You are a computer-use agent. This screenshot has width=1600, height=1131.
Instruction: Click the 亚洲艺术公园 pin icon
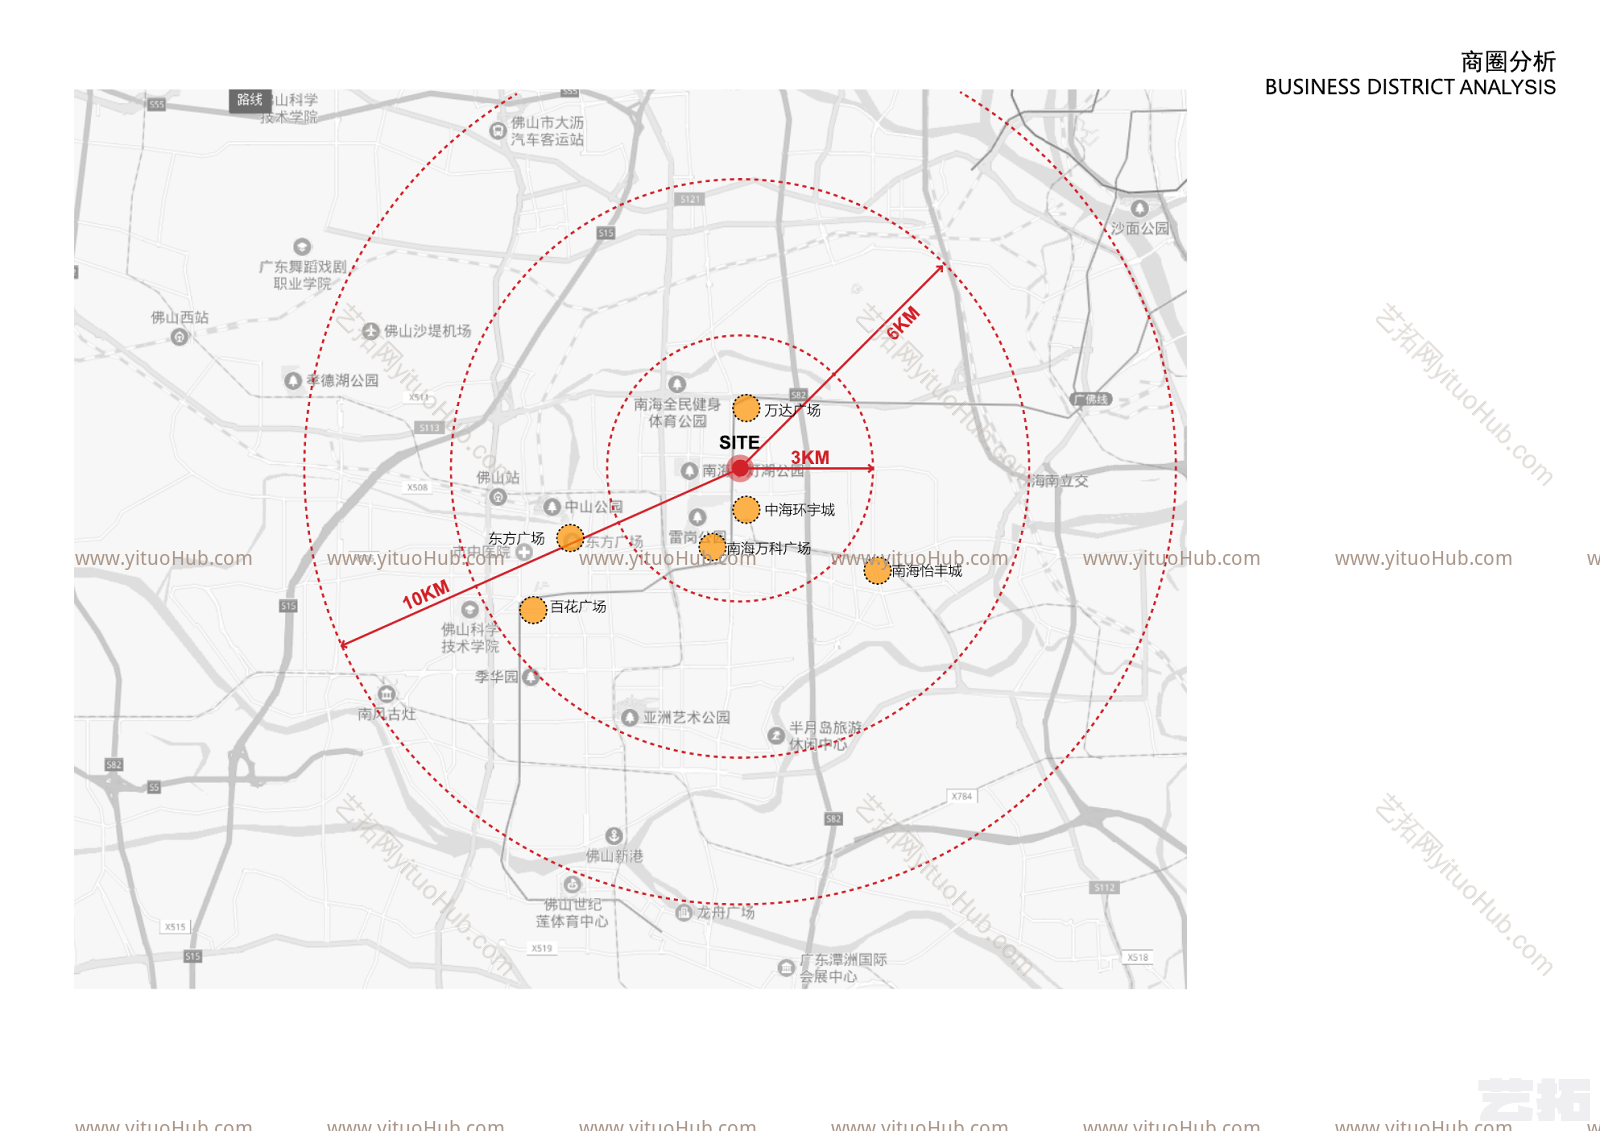pos(630,718)
